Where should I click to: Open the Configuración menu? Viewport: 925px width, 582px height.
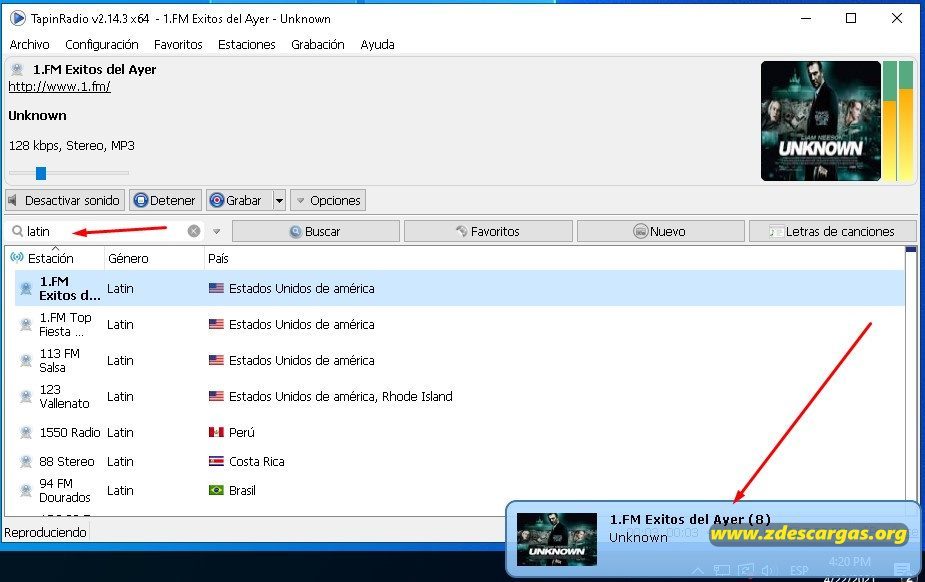pos(101,44)
